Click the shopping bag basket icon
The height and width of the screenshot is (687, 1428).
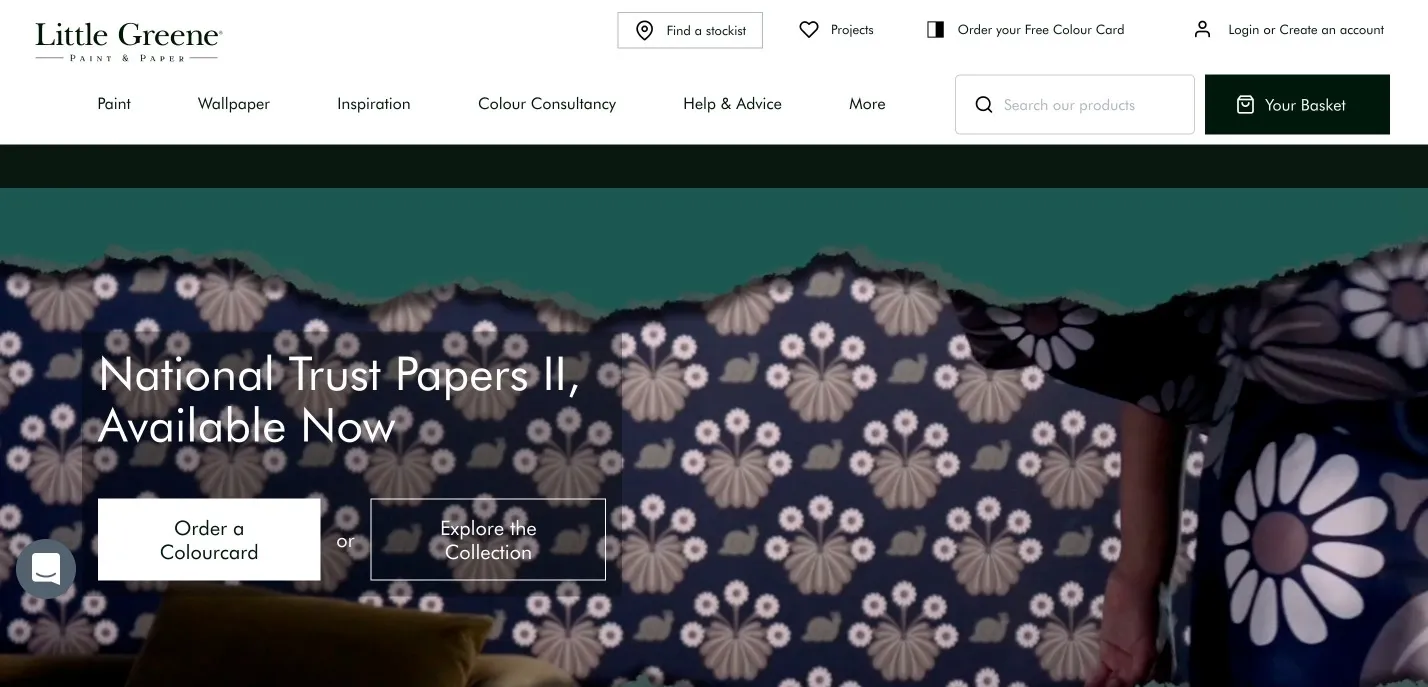[x=1245, y=104]
